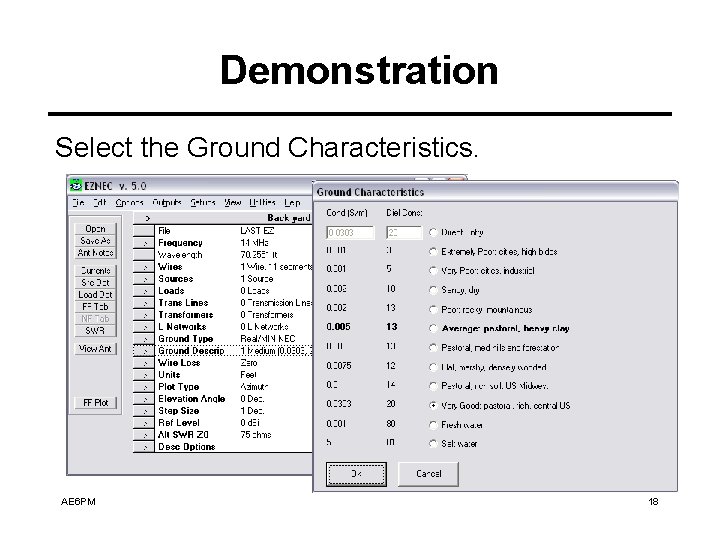Select Very Good: pastoral, rich, central US
The height and width of the screenshot is (540, 720).
(433, 405)
